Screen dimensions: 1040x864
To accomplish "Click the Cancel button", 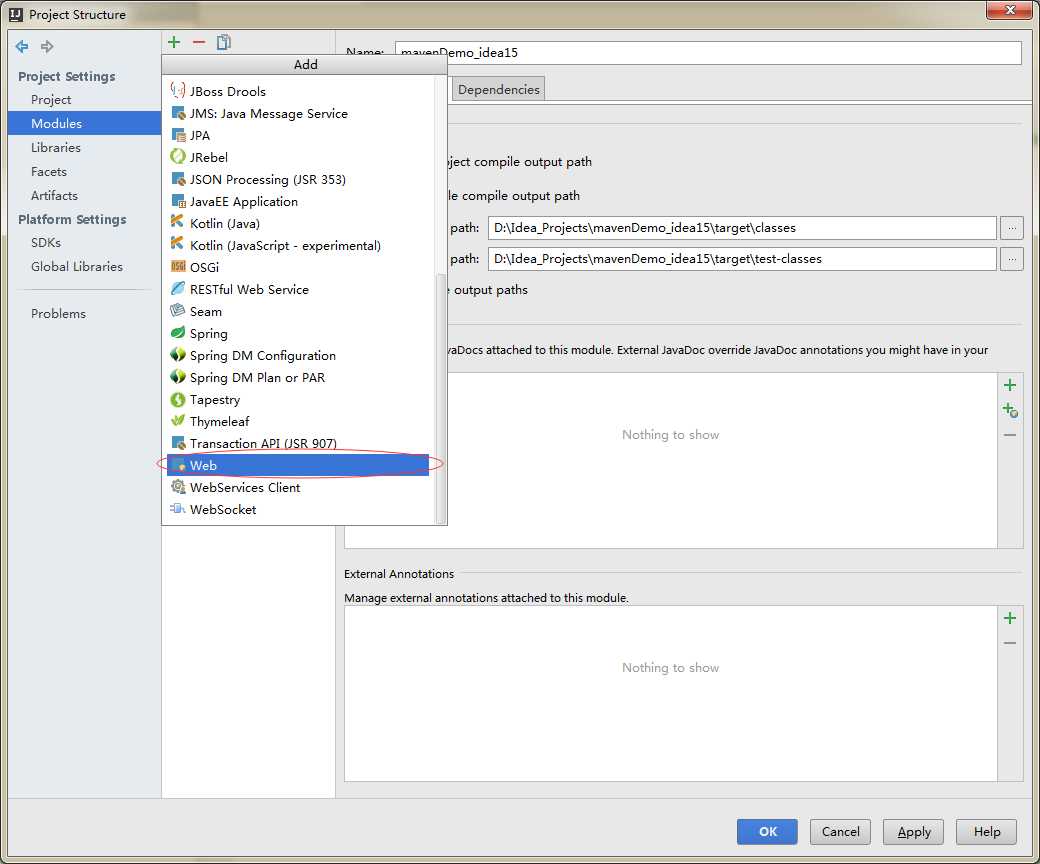I will (840, 832).
